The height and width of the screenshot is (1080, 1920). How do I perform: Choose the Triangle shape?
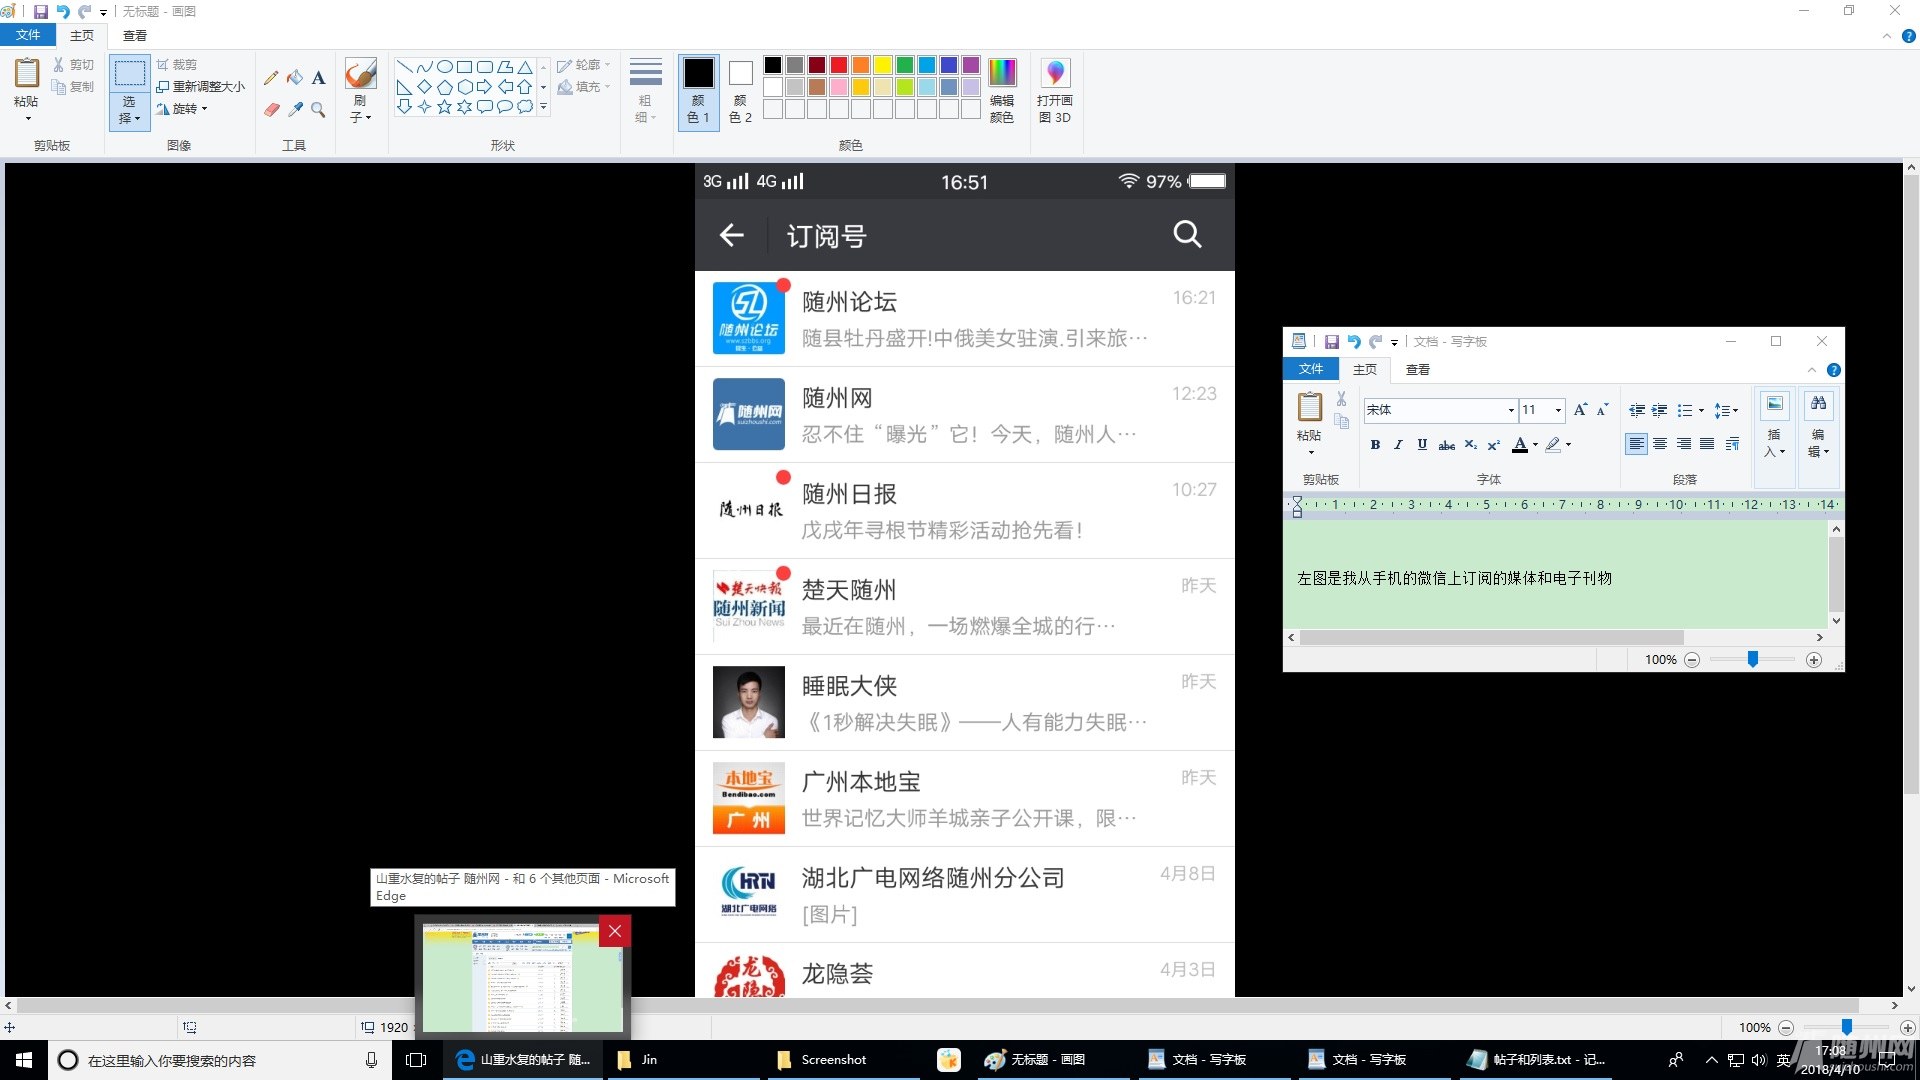pyautogui.click(x=524, y=67)
